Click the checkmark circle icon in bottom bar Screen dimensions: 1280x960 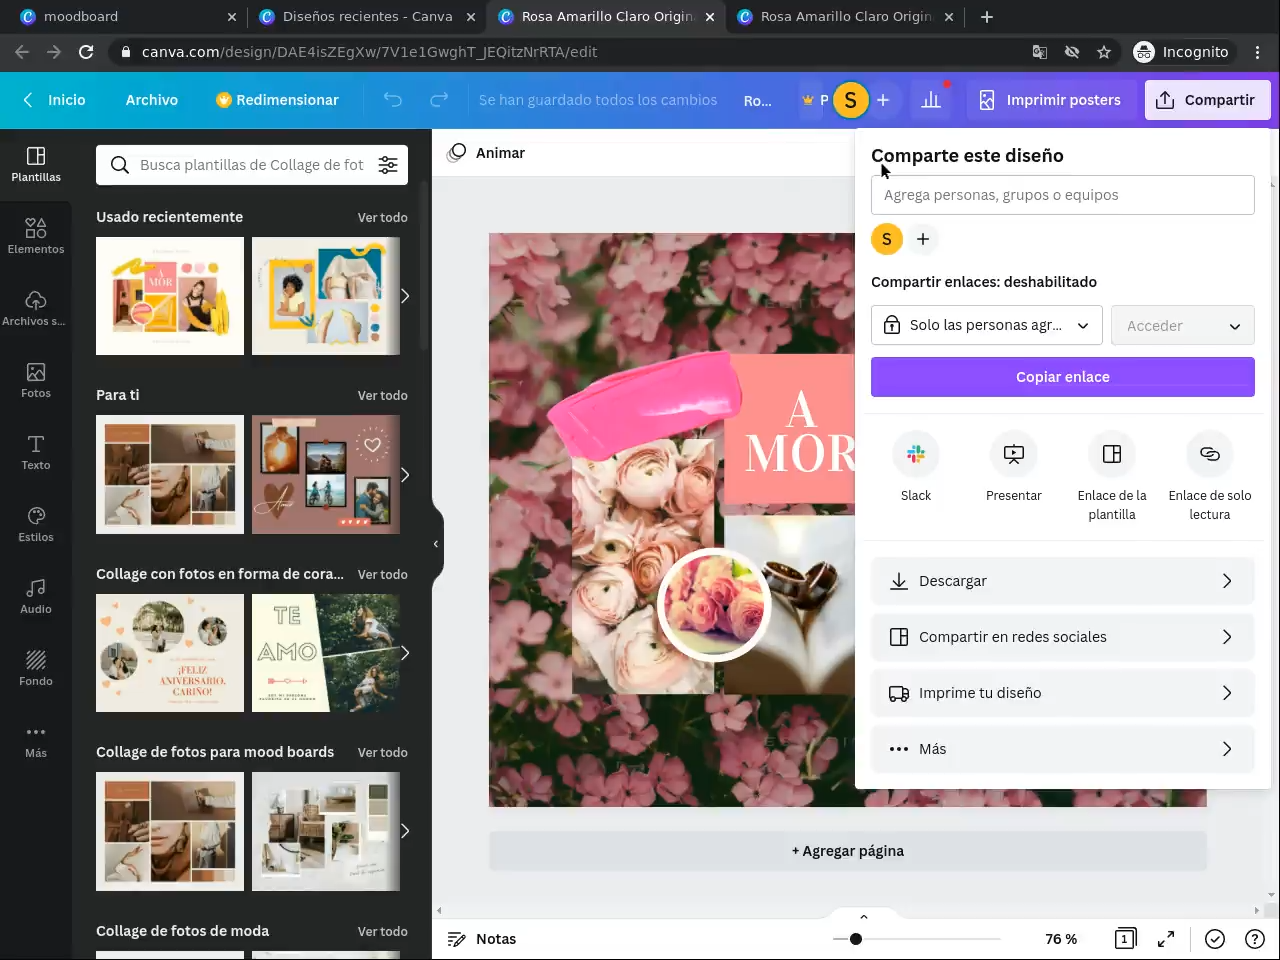coord(1215,939)
